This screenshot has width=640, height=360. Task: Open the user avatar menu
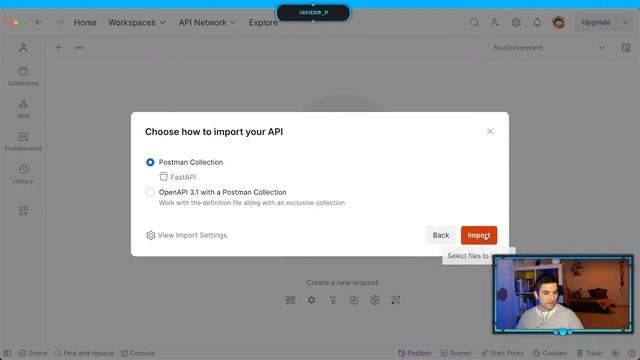558,22
